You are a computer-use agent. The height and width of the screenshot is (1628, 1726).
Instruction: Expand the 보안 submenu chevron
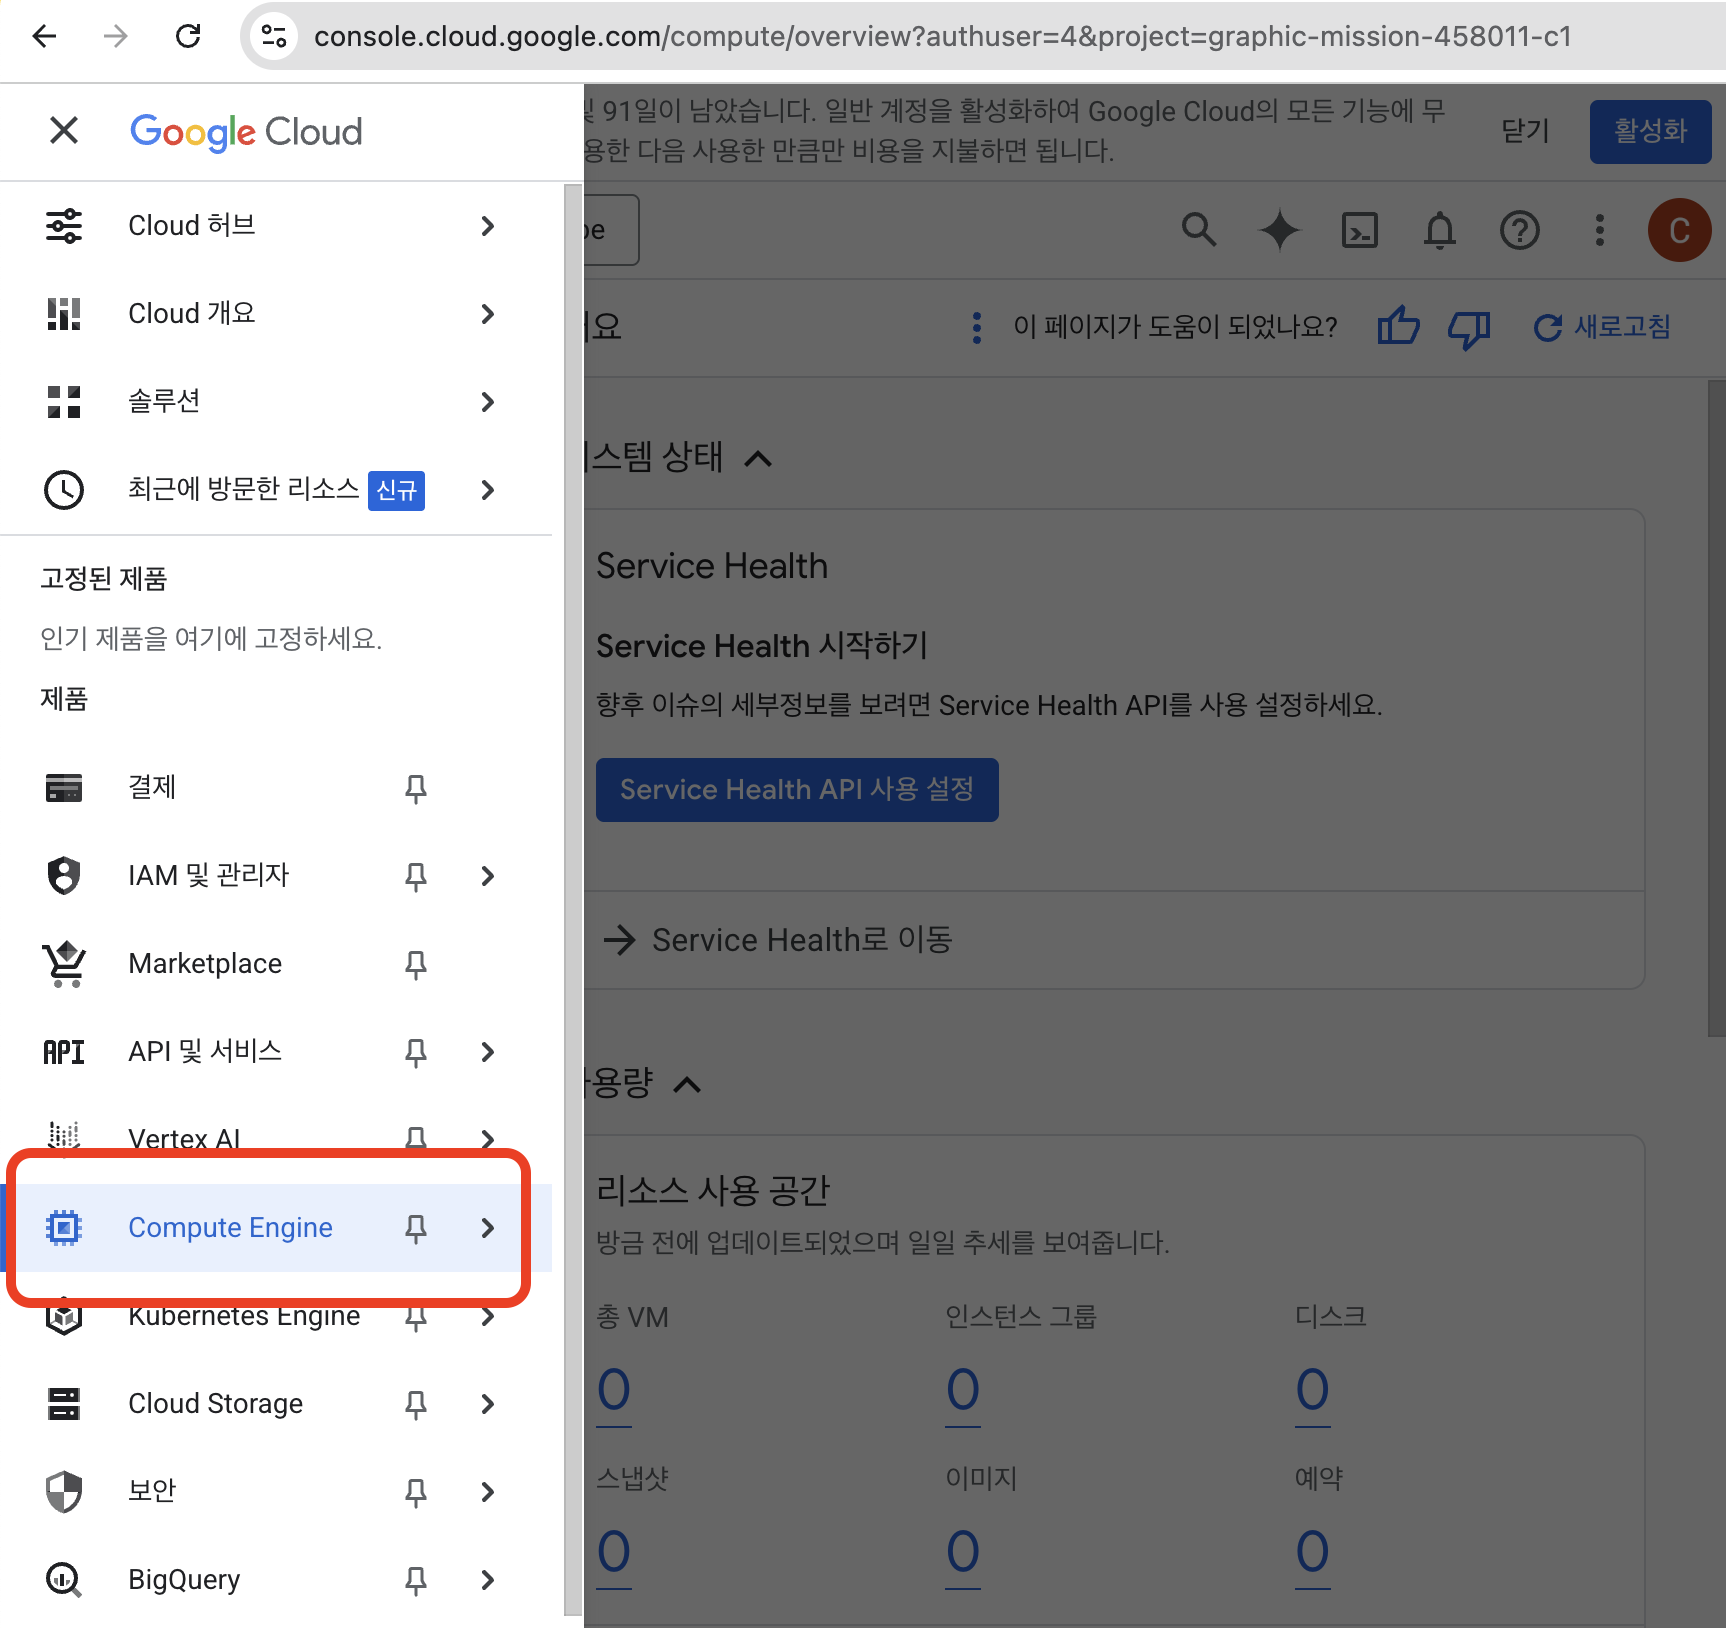coord(488,1492)
